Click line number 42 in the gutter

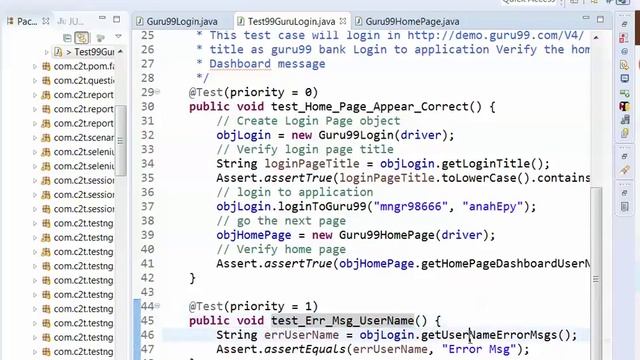click(147, 278)
